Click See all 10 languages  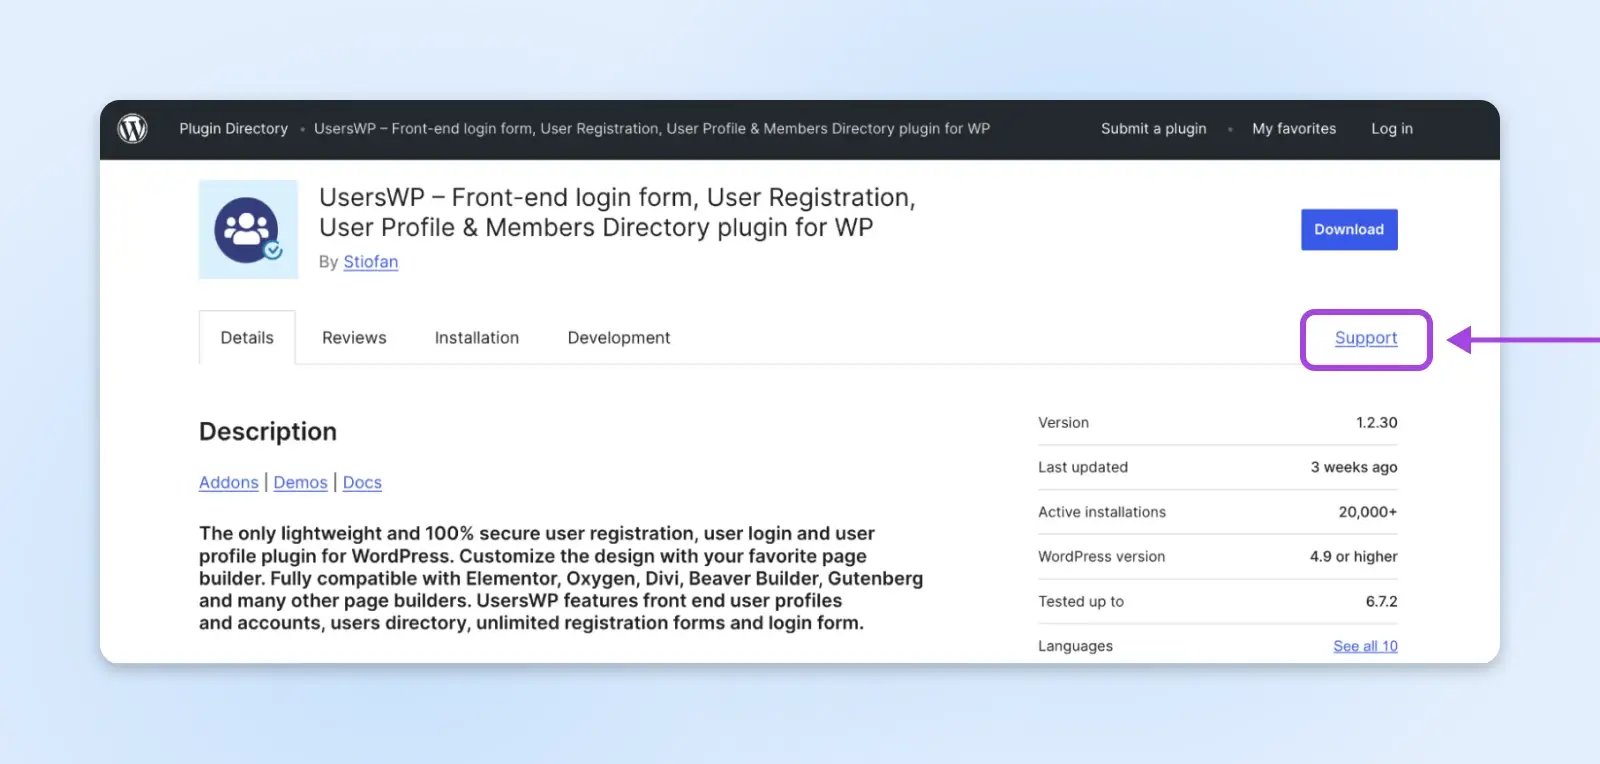click(x=1365, y=646)
